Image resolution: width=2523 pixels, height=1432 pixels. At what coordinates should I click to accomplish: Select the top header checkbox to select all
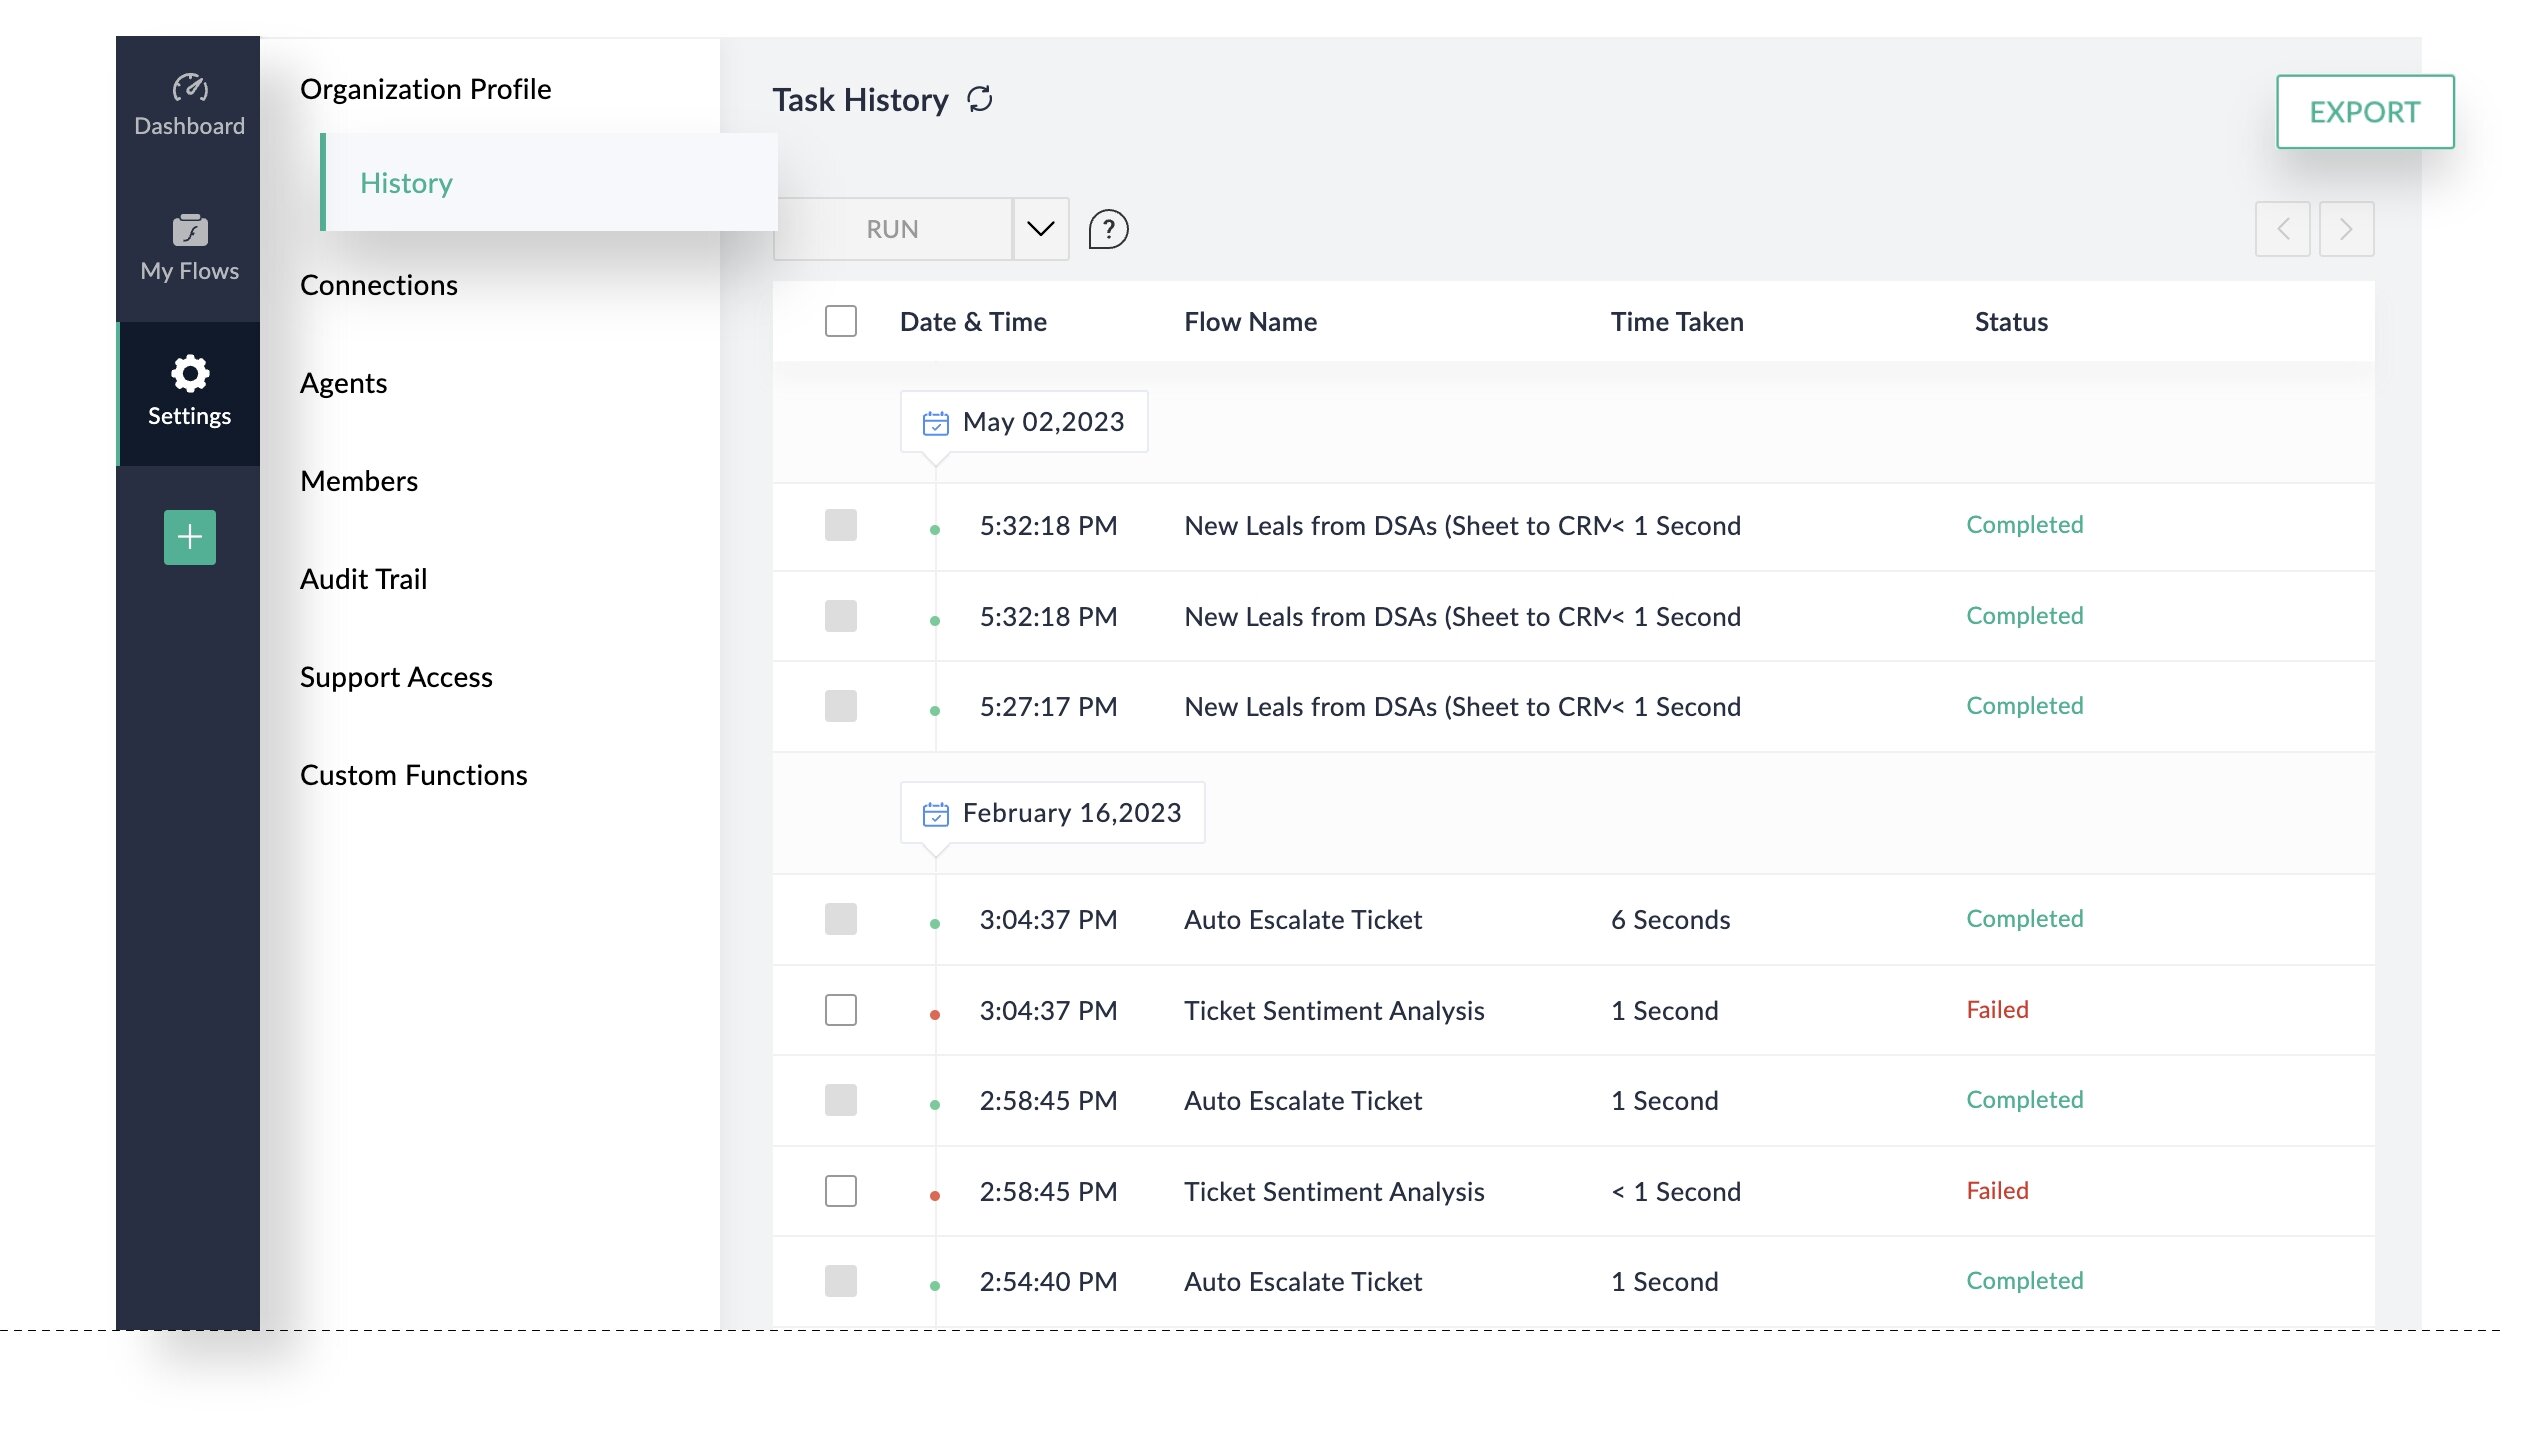click(840, 321)
